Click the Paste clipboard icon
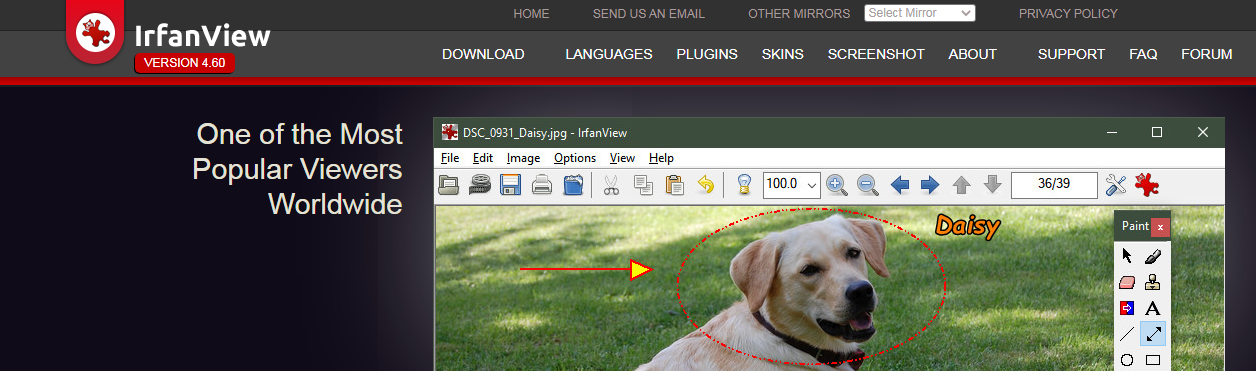 (674, 184)
